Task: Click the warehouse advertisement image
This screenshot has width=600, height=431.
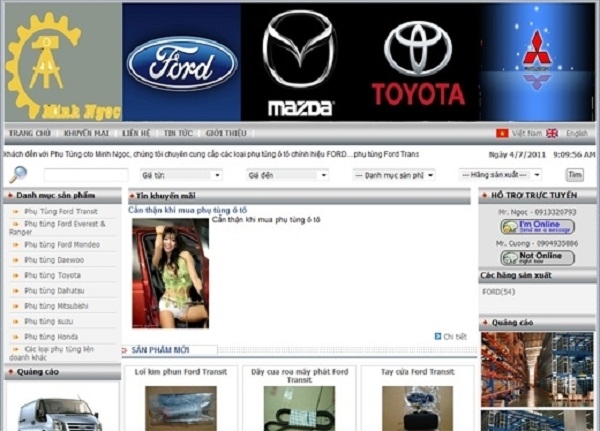Action: point(537,369)
